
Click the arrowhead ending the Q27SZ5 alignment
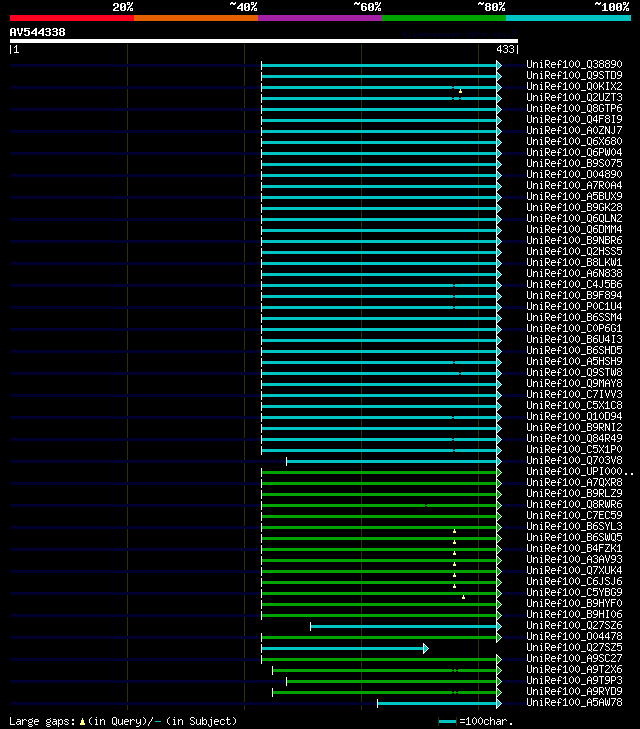426,649
